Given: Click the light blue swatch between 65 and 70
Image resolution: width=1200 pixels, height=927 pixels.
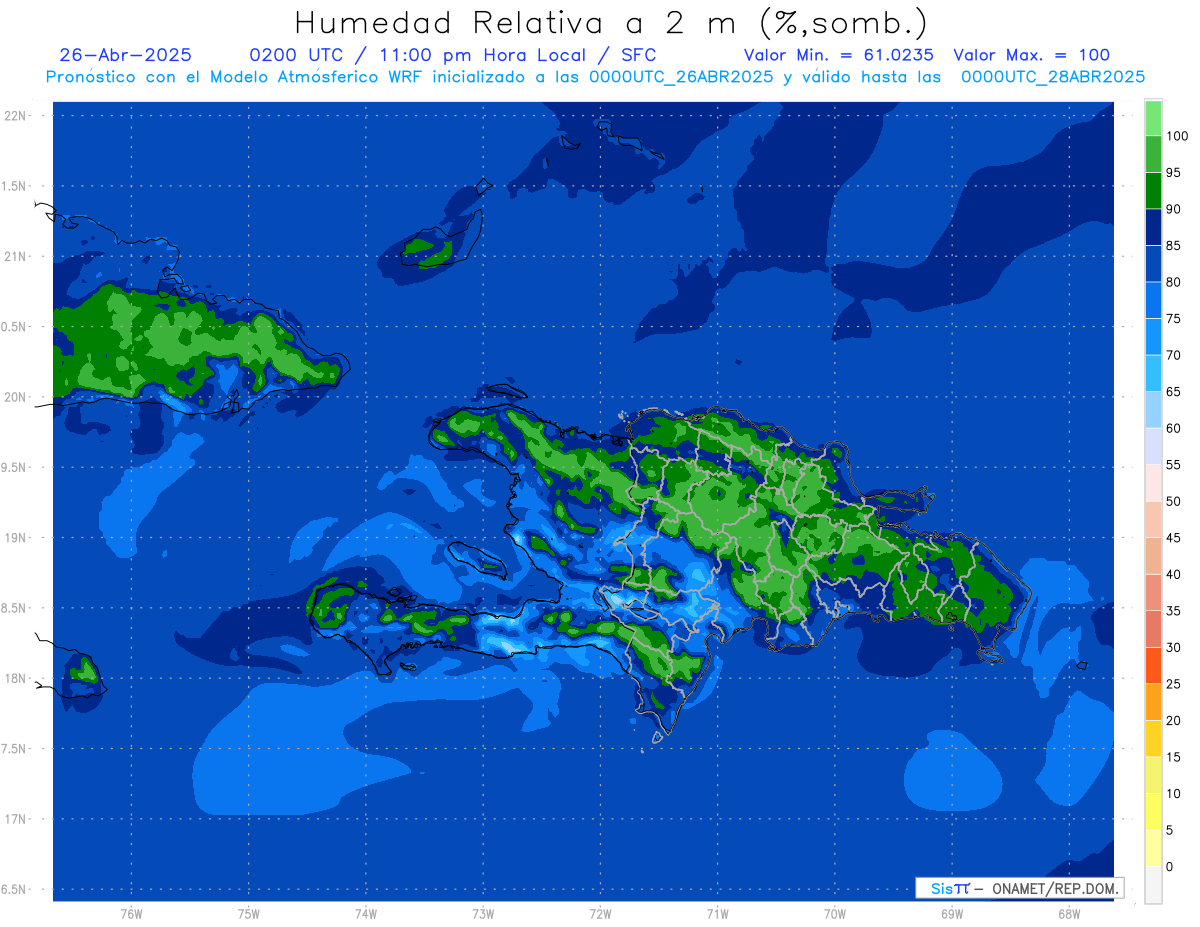Looking at the screenshot, I should click(x=1153, y=373).
